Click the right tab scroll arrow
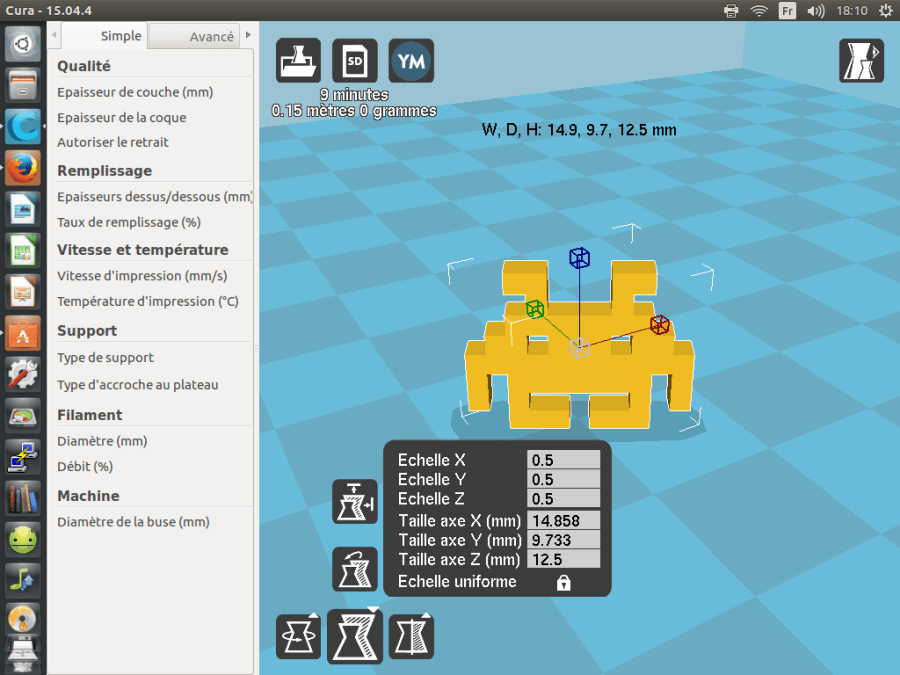 (x=247, y=36)
